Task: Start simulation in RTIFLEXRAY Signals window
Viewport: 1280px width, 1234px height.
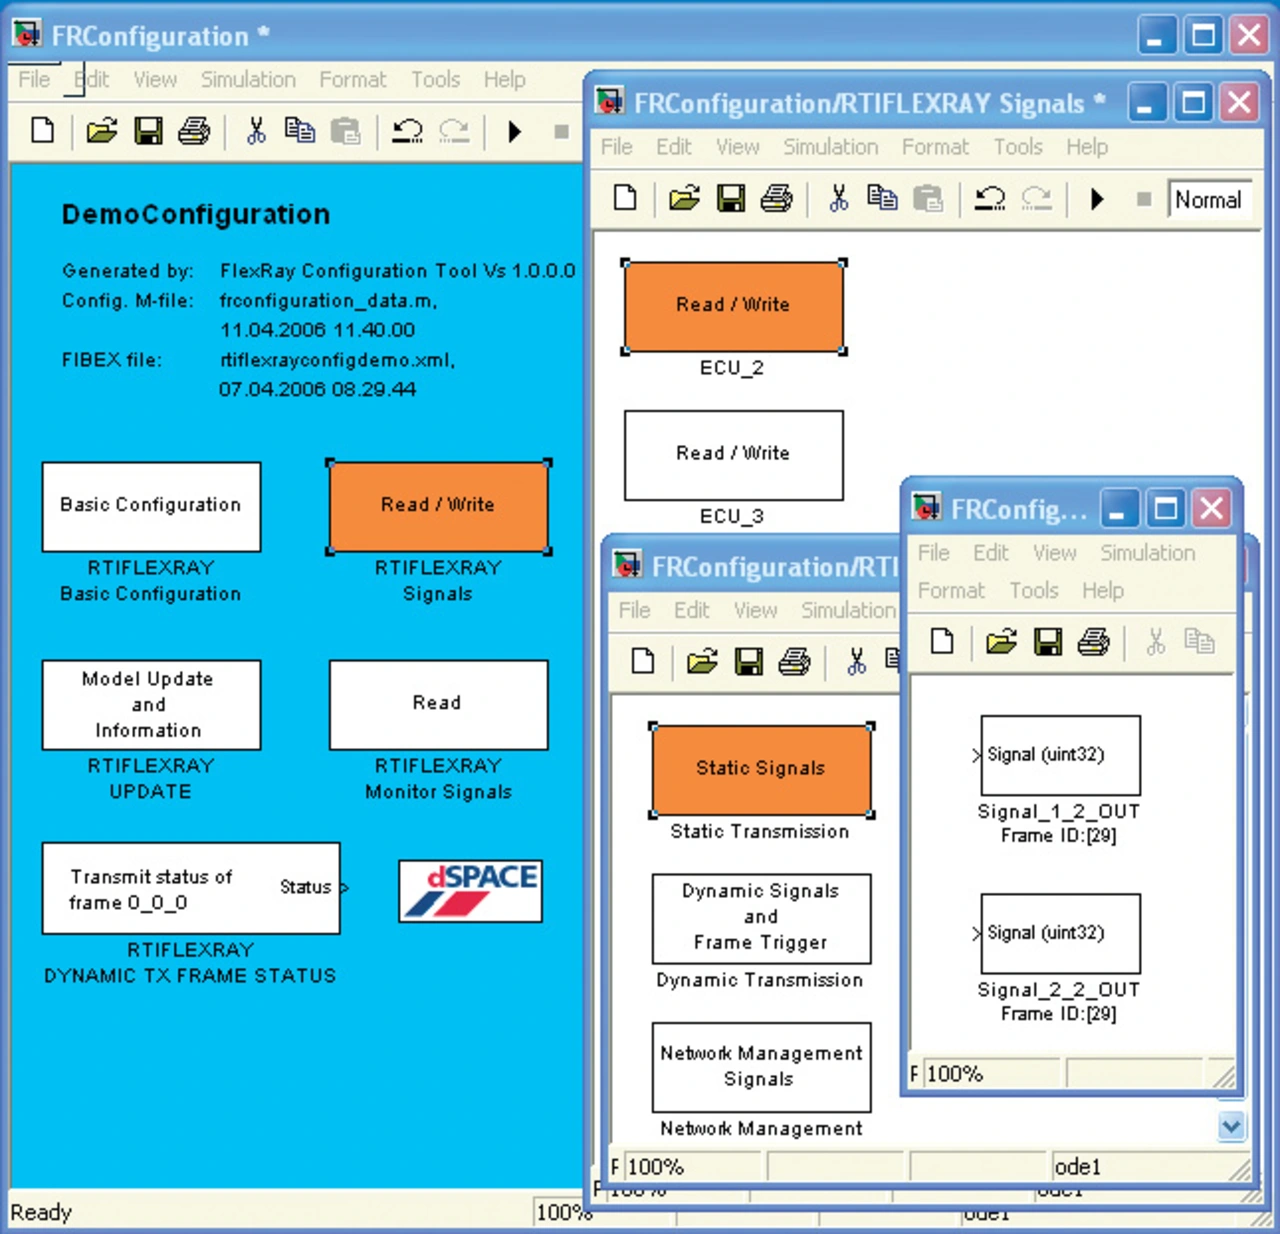Action: (x=1097, y=199)
